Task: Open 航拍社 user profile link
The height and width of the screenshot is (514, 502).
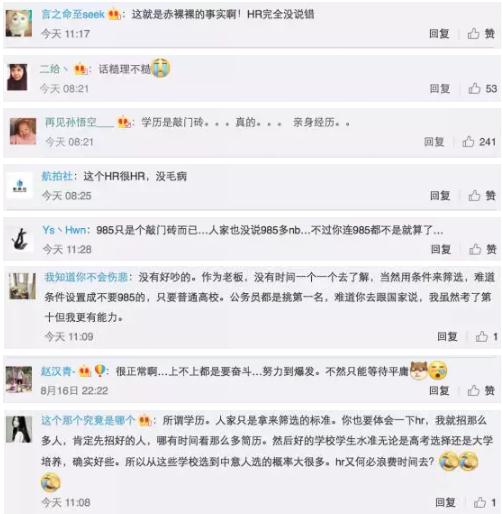Action: tap(57, 176)
